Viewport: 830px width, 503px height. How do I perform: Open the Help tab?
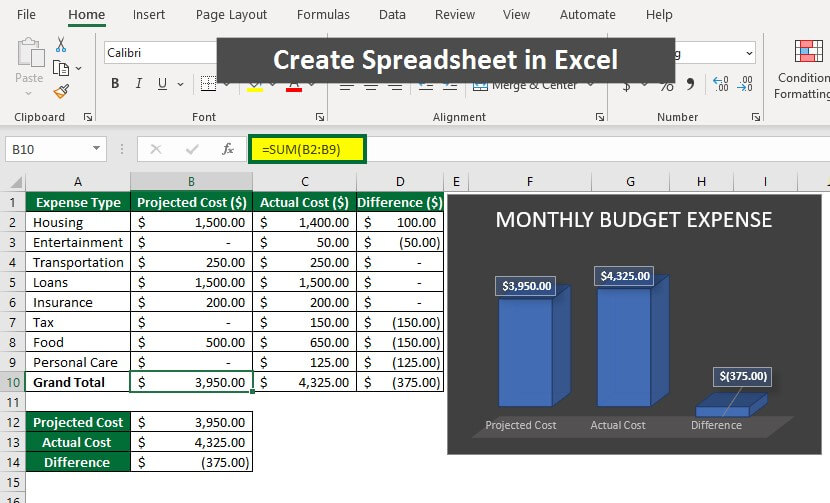tap(659, 15)
